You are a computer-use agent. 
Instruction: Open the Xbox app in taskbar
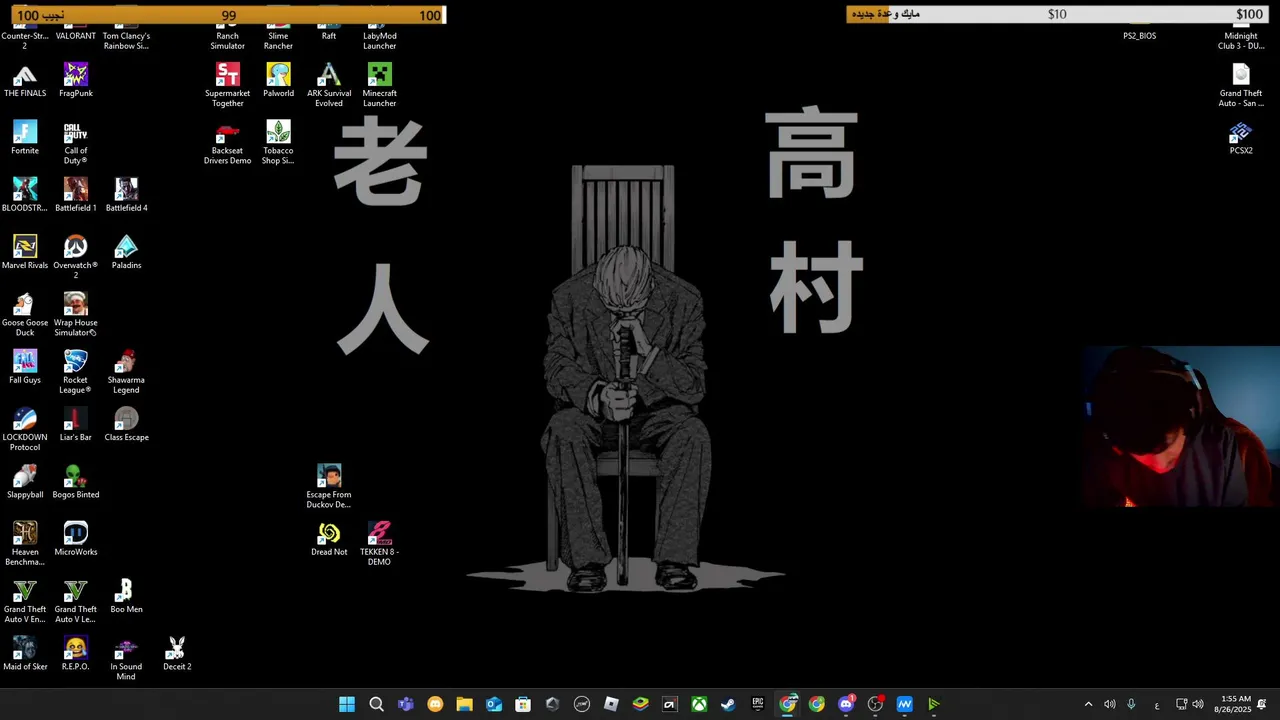pyautogui.click(x=699, y=704)
